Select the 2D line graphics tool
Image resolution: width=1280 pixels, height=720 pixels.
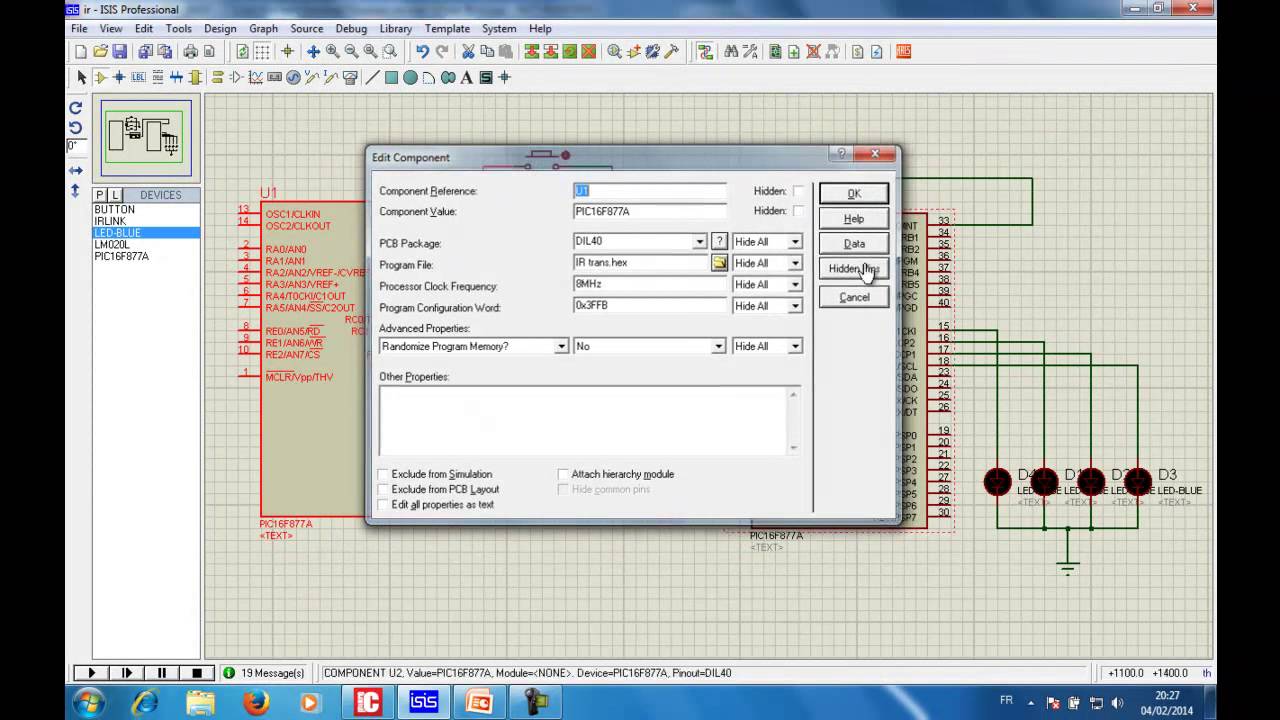click(x=371, y=77)
